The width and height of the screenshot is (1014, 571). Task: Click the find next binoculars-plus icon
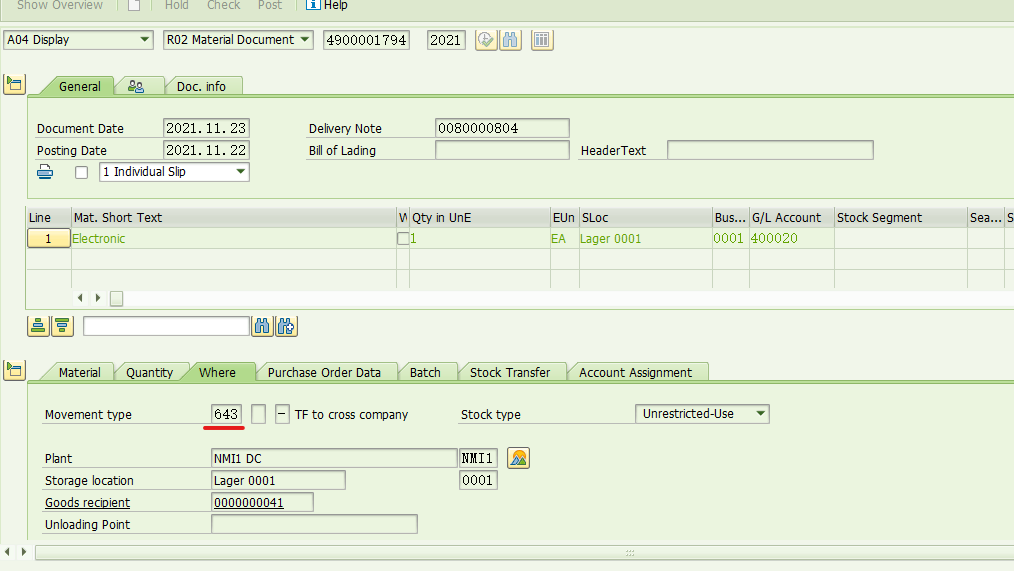pyautogui.click(x=286, y=327)
